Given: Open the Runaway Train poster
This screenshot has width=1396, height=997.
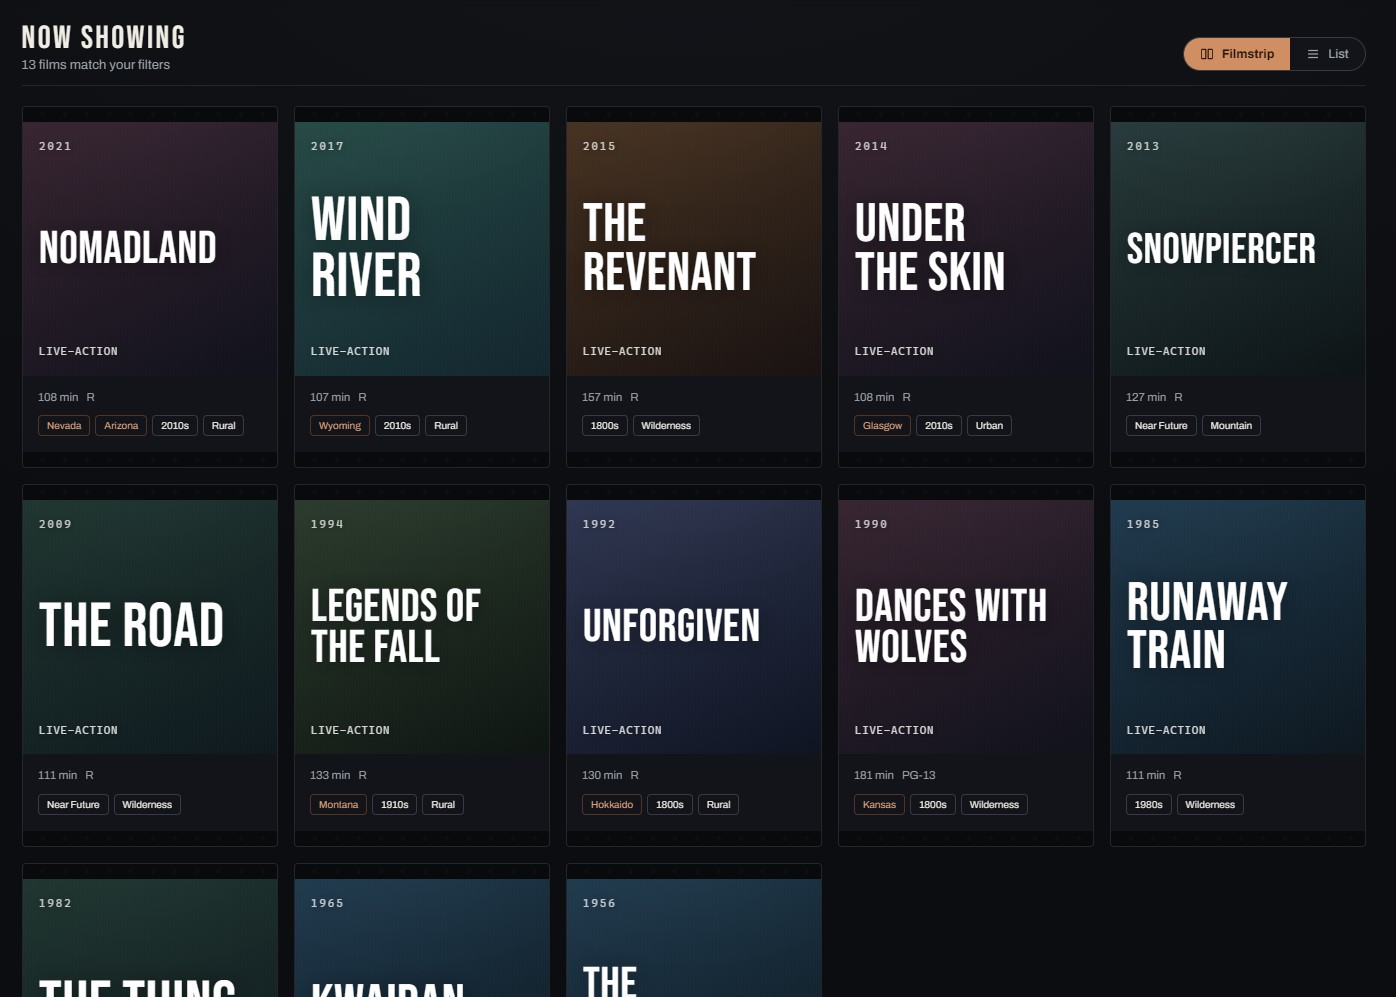Looking at the screenshot, I should (1238, 627).
